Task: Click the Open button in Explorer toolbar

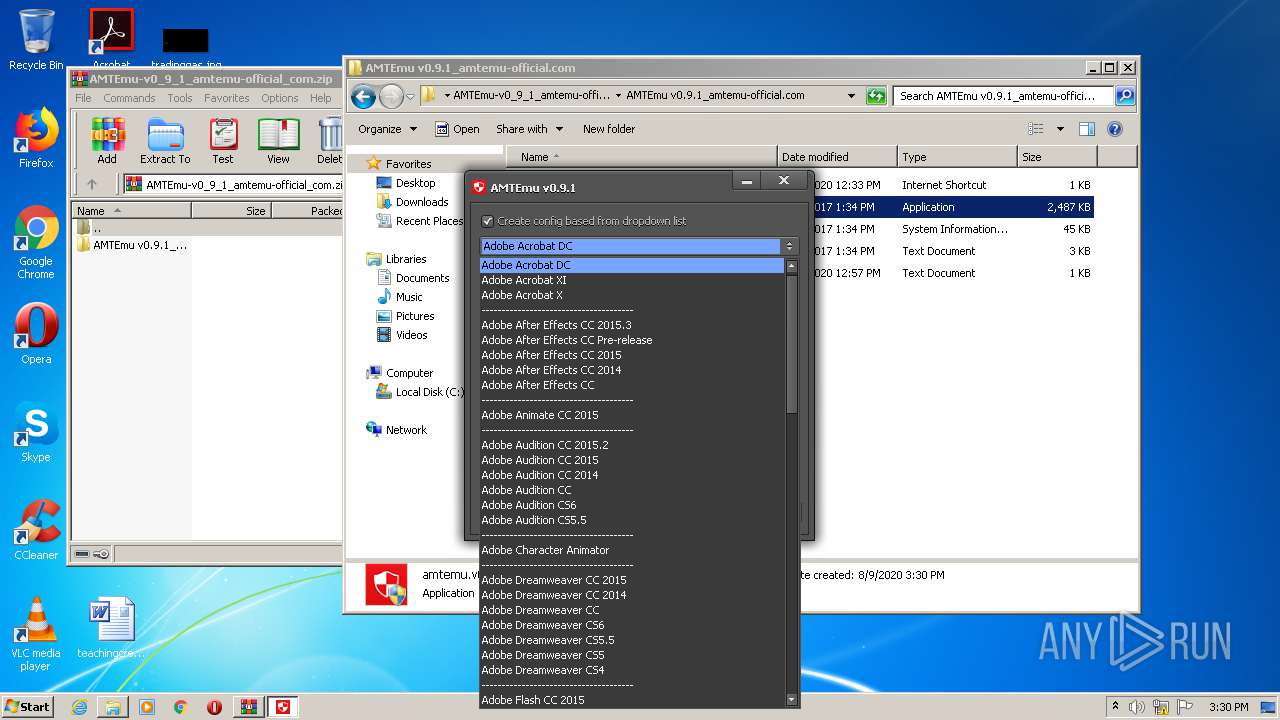Action: tap(457, 129)
